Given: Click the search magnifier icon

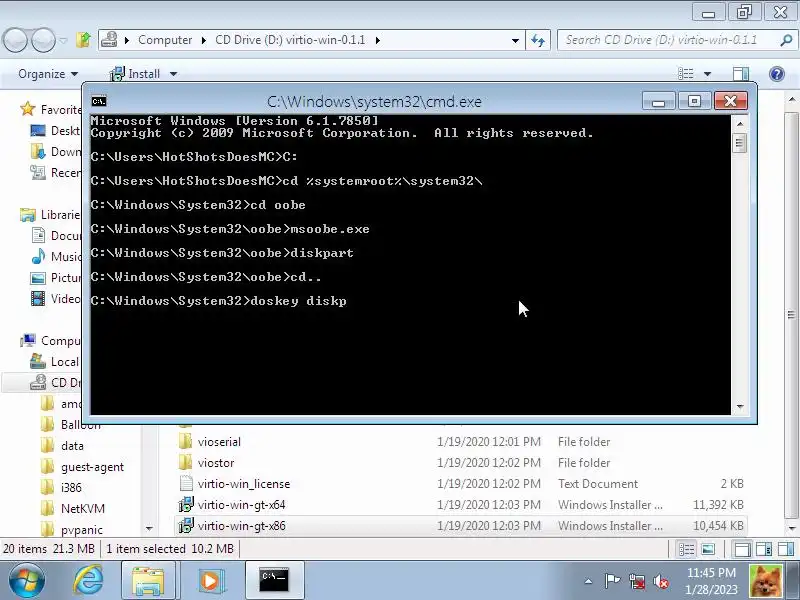Looking at the screenshot, I should (786, 40).
